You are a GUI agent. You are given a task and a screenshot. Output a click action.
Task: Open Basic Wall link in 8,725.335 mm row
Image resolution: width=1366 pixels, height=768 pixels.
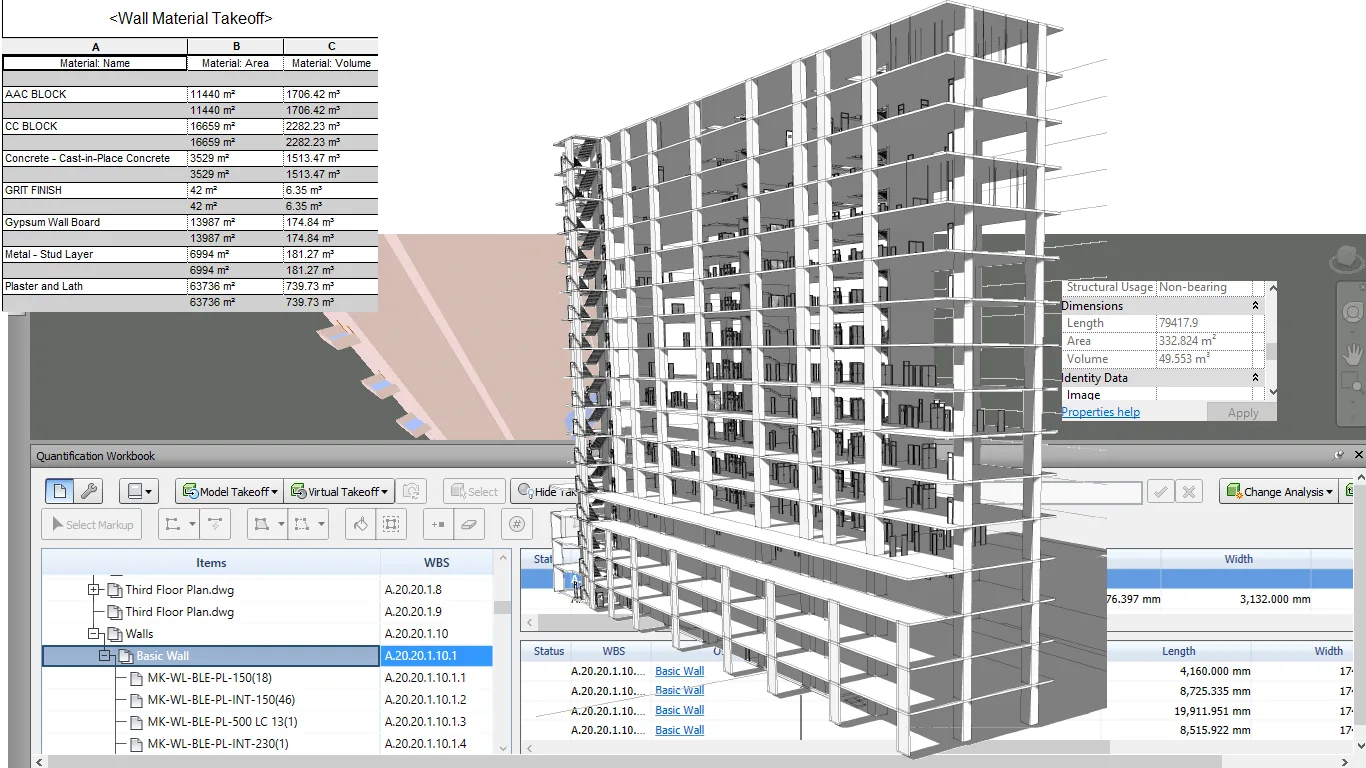(x=680, y=690)
